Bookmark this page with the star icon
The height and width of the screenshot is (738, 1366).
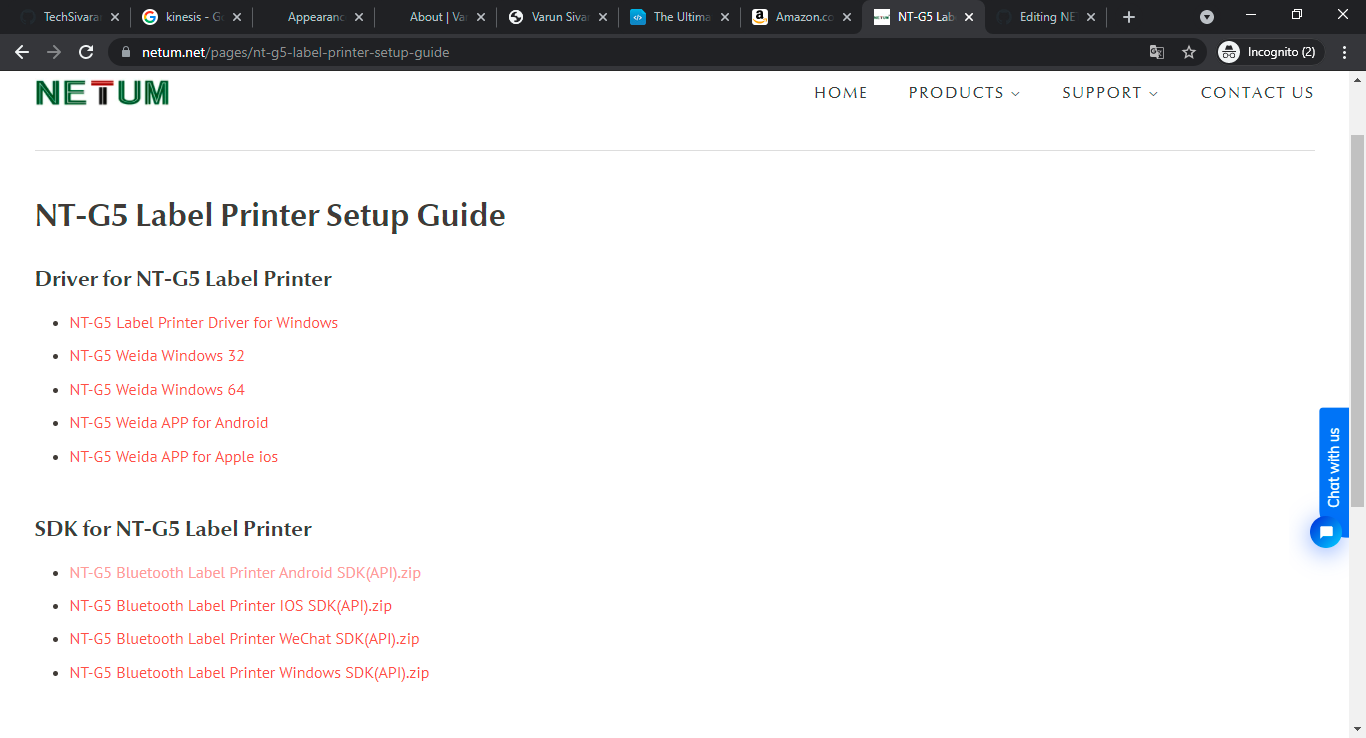[1188, 51]
